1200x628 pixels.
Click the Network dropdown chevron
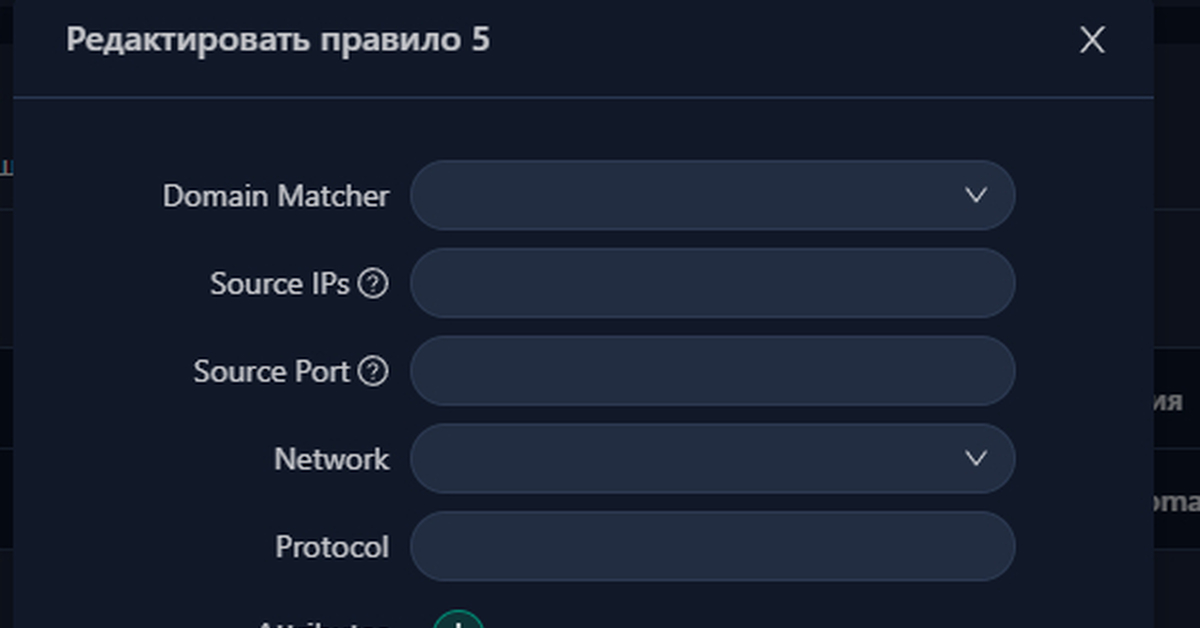(977, 459)
